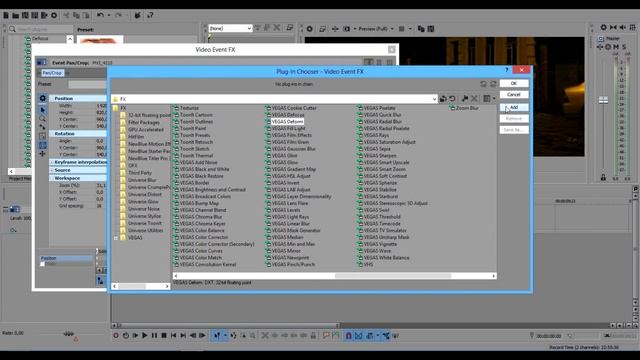Open the Plug-In Chooser help question mark
This screenshot has width=640, height=360.
[x=507, y=70]
